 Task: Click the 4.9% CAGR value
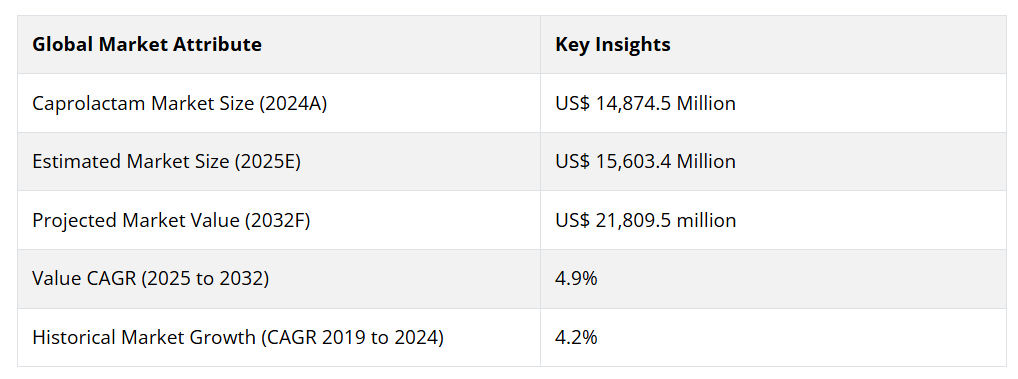click(x=576, y=278)
